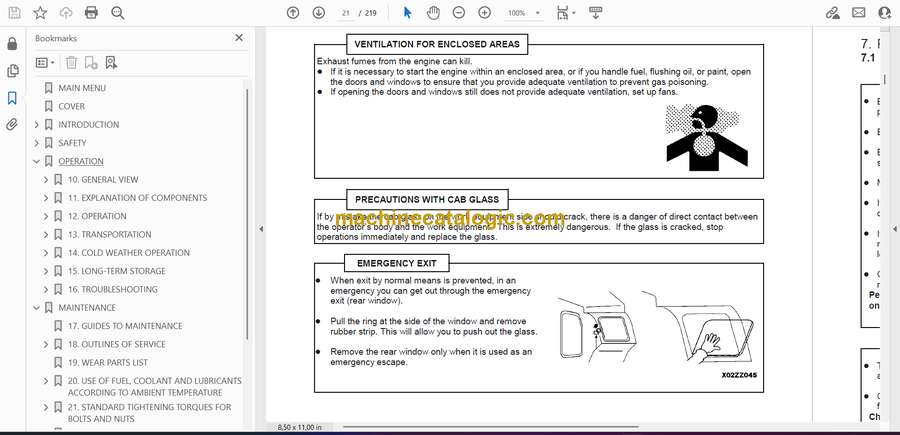
Task: Select MAINTENANCE bookmark label
Action: coord(87,308)
